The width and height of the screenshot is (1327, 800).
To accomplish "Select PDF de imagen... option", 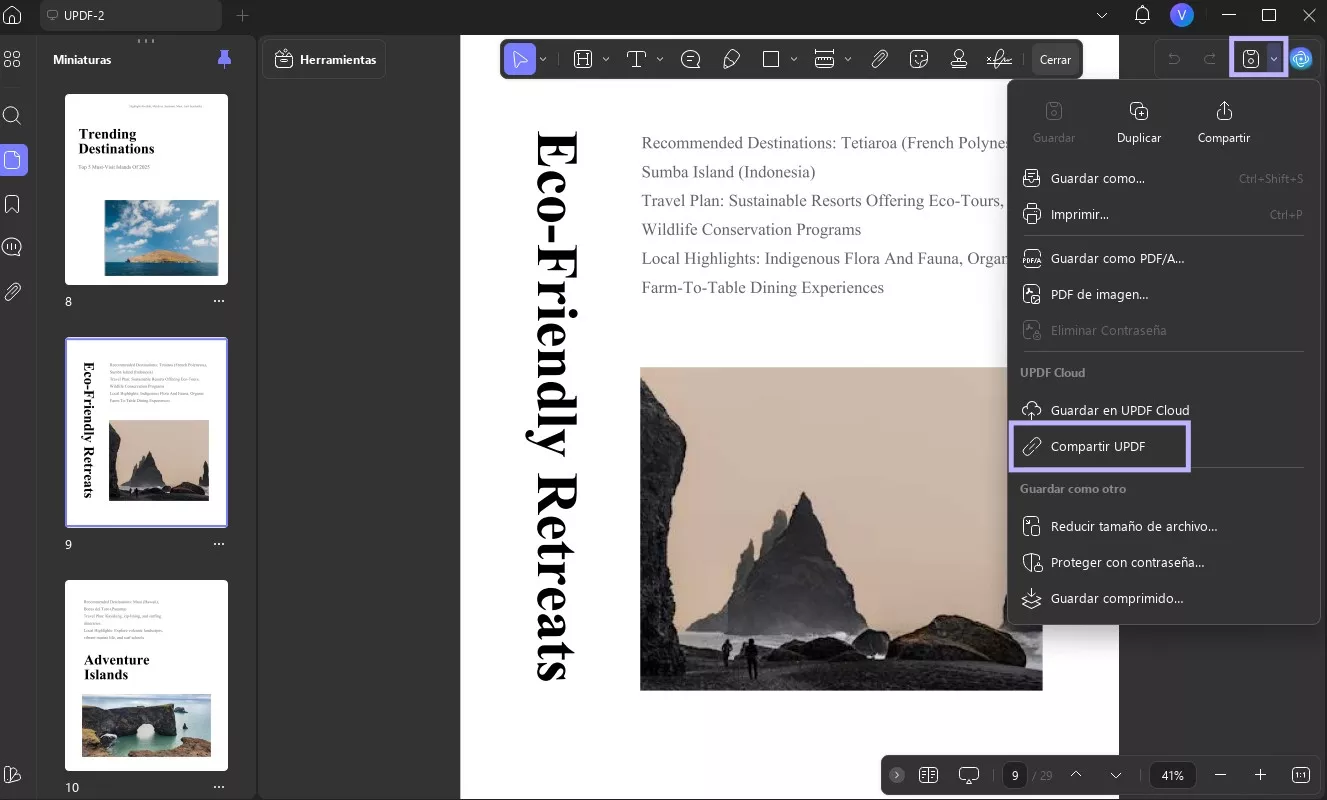I will click(1164, 294).
